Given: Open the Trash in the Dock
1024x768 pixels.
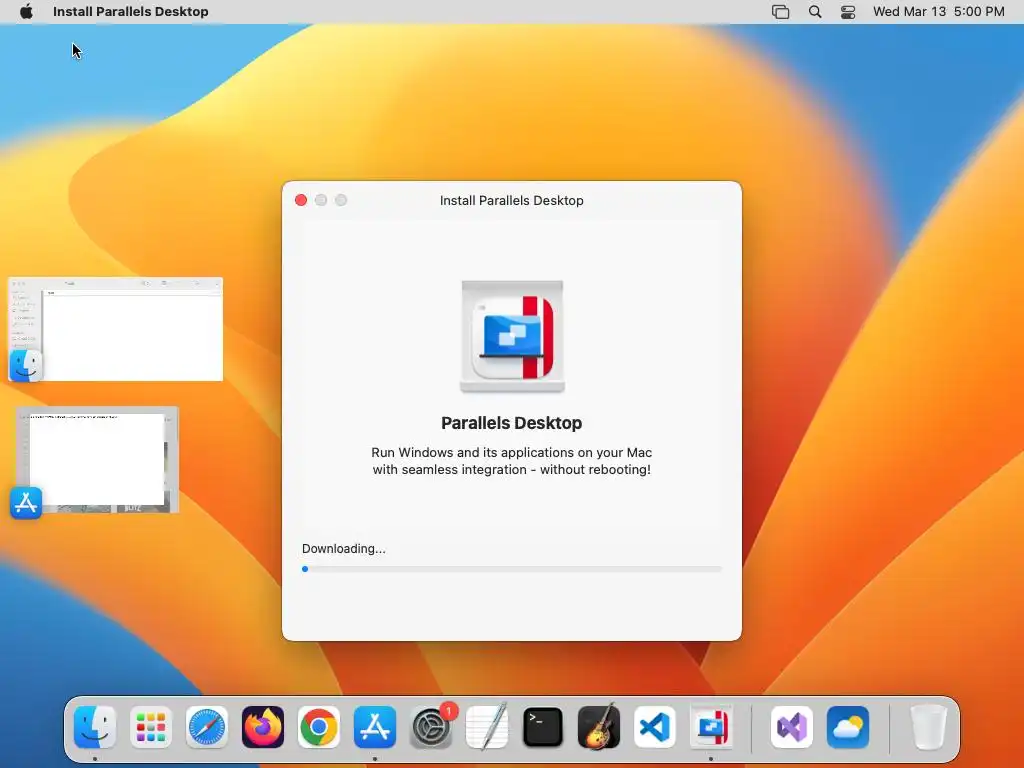Looking at the screenshot, I should [928, 727].
